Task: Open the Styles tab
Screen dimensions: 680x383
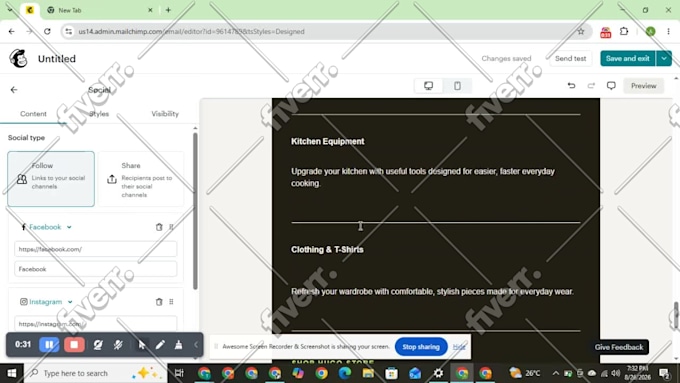Action: (x=99, y=114)
